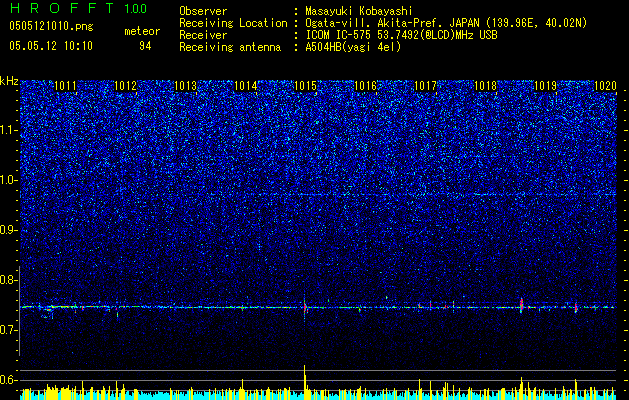Click the 1.1 frequency axis label

[x=9, y=130]
